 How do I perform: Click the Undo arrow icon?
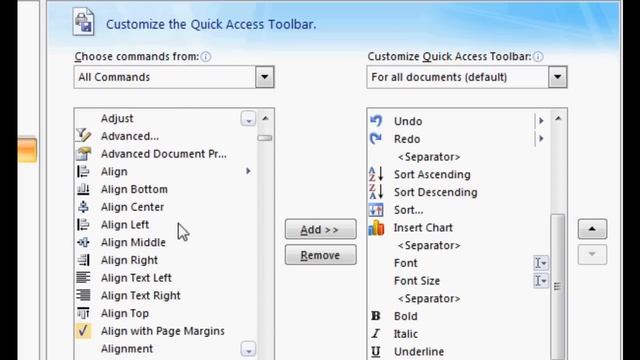coord(376,121)
